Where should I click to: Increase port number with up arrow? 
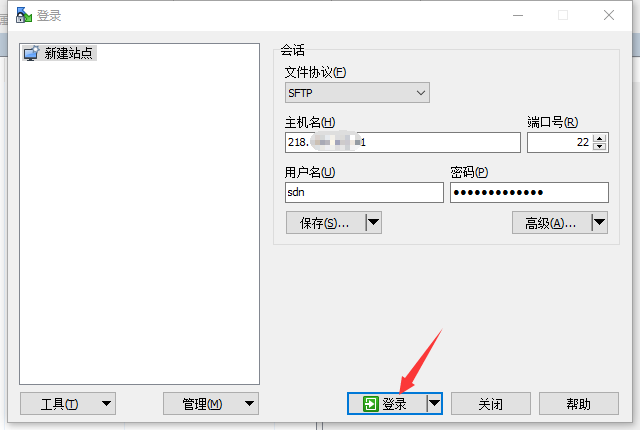pyautogui.click(x=599, y=138)
